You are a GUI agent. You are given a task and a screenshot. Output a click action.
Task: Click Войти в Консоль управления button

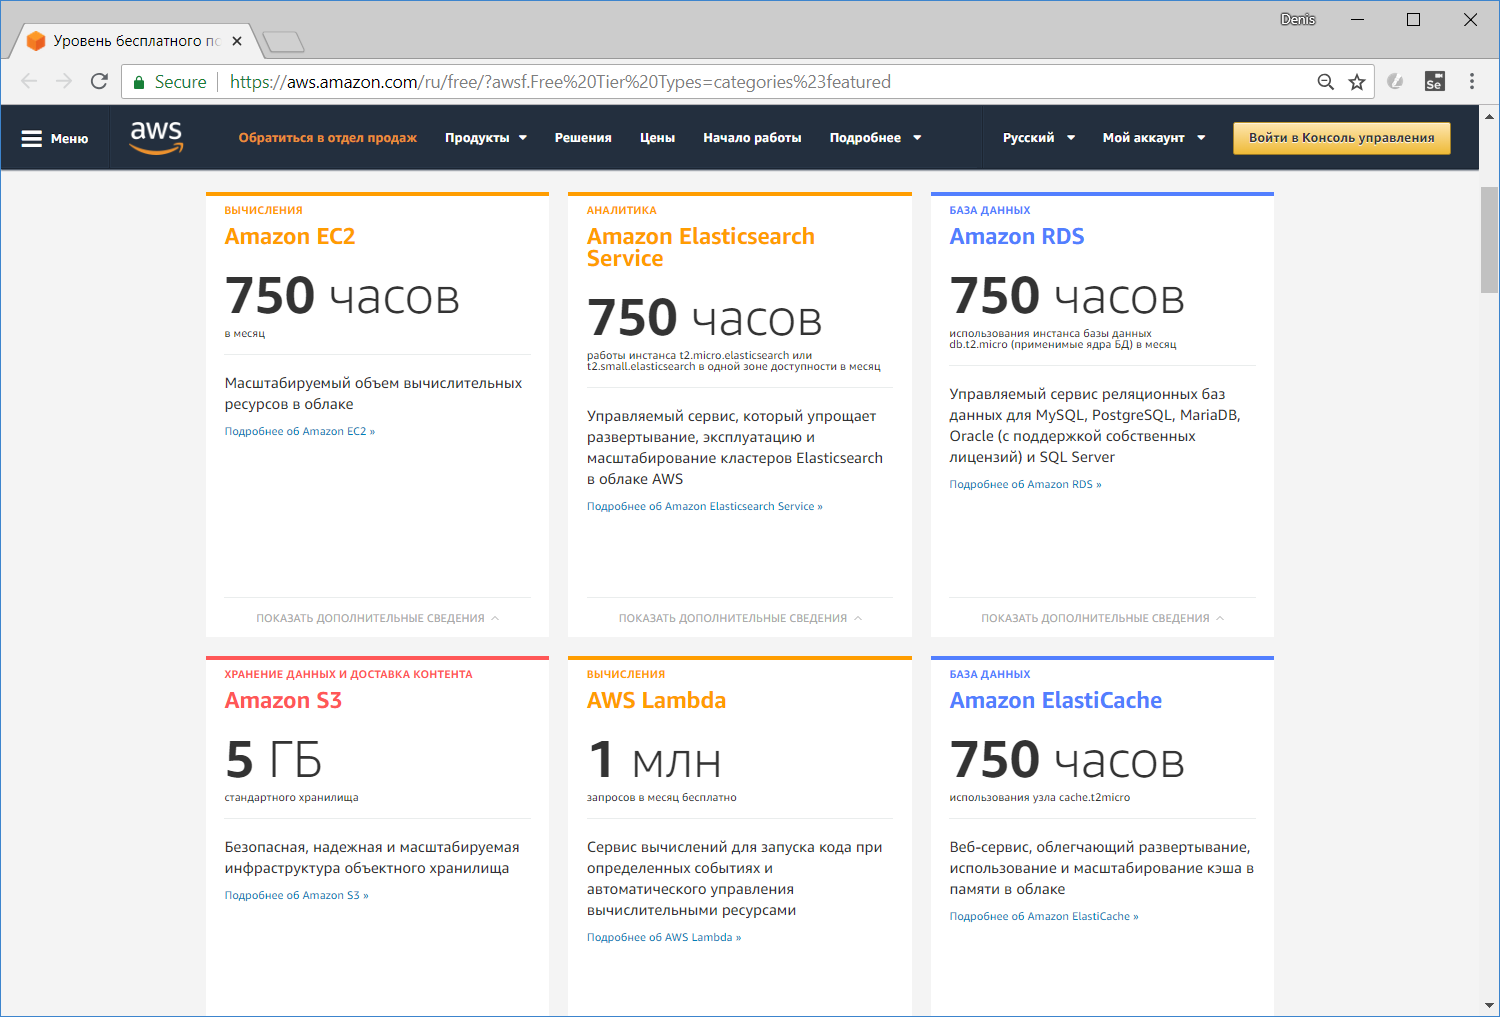tap(1341, 137)
